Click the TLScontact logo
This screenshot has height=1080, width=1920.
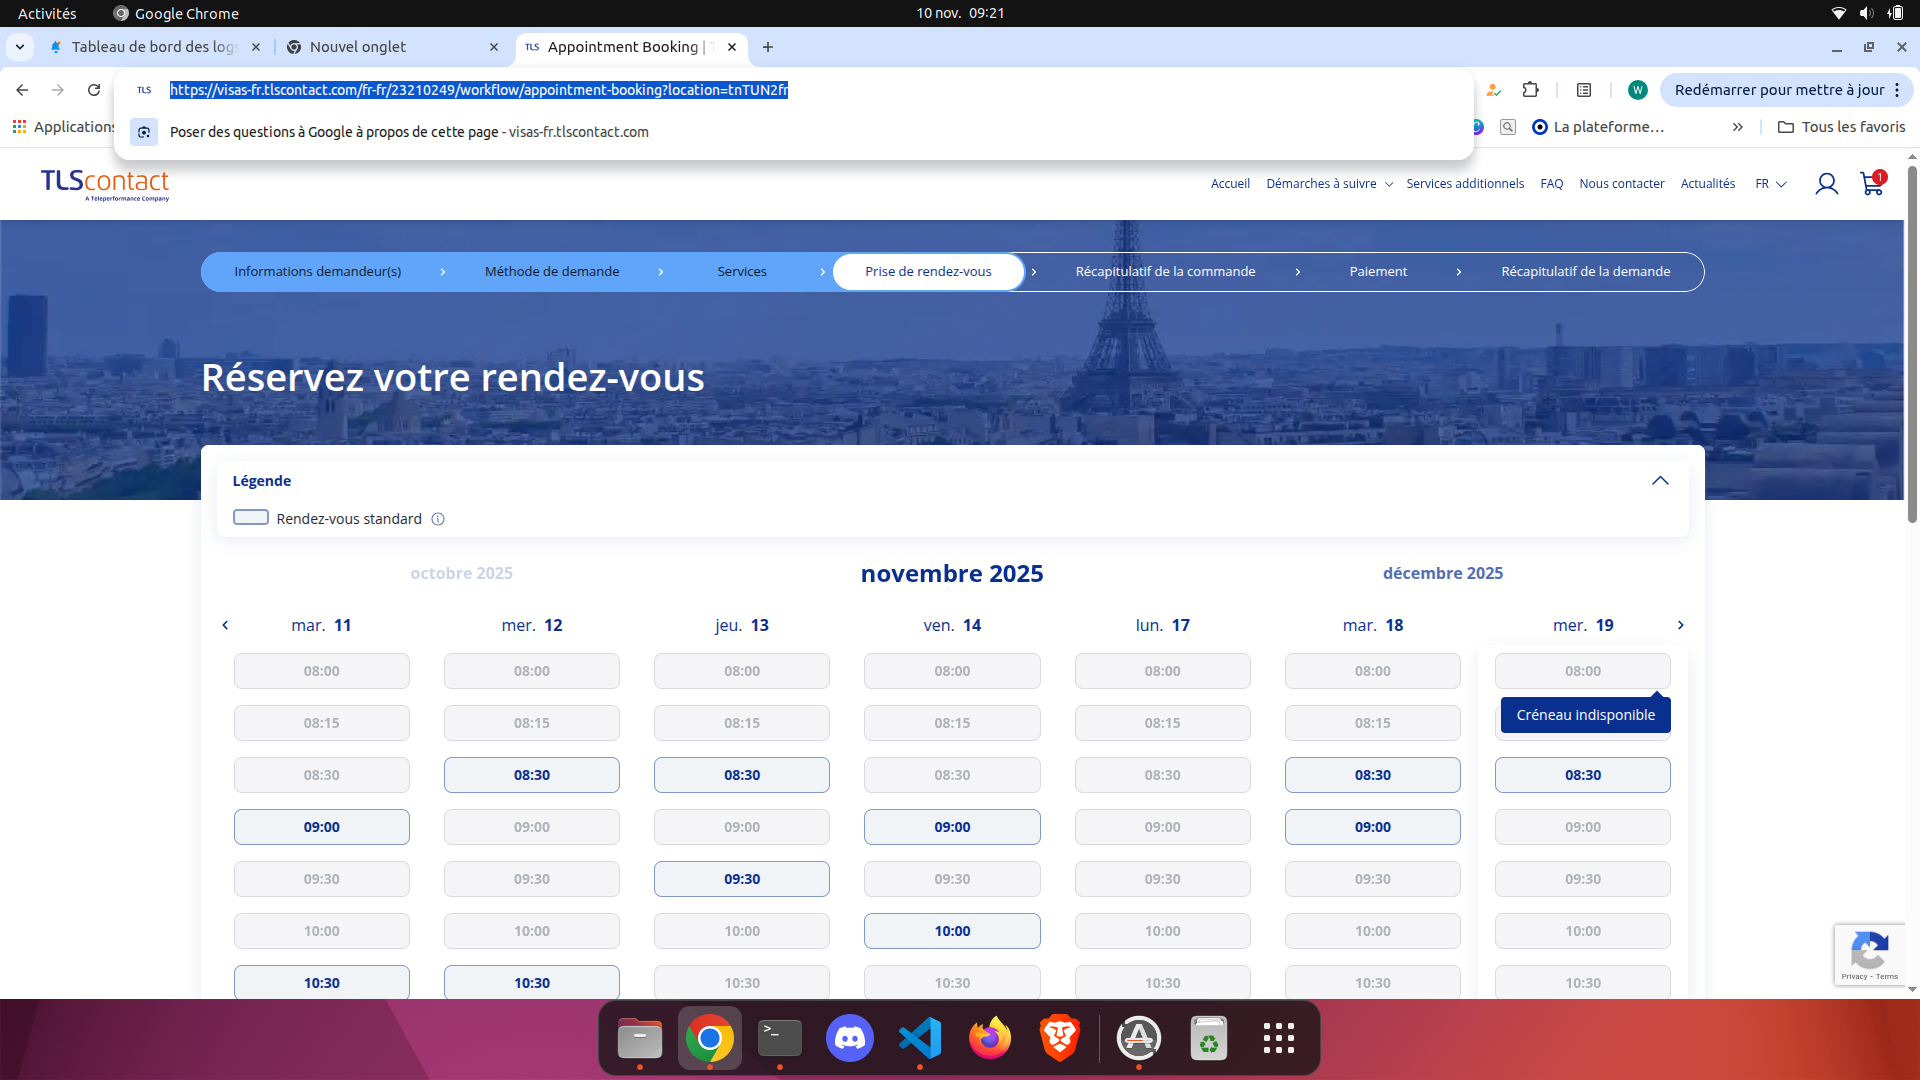click(x=105, y=184)
